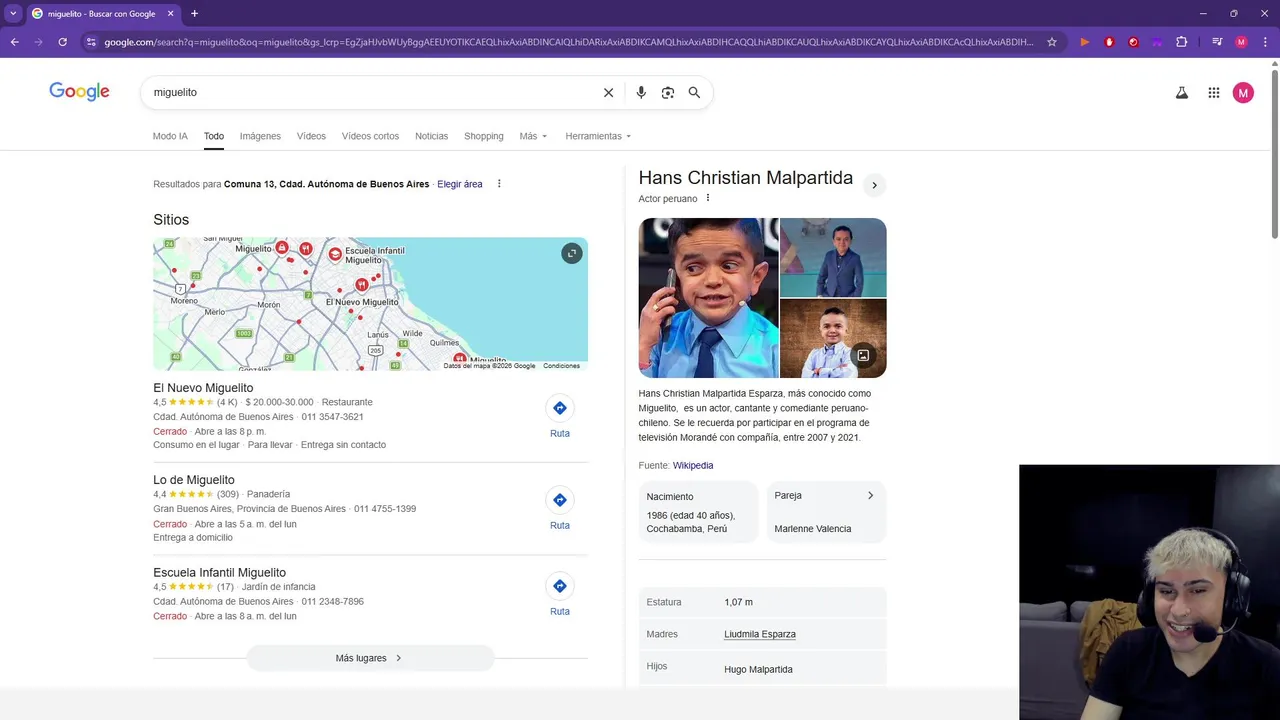Viewport: 1280px width, 720px height.
Task: Open new browser tab
Action: pyautogui.click(x=194, y=14)
